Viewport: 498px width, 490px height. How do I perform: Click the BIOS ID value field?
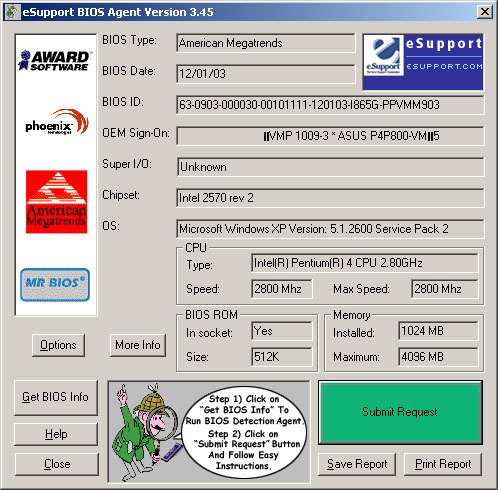click(x=330, y=105)
